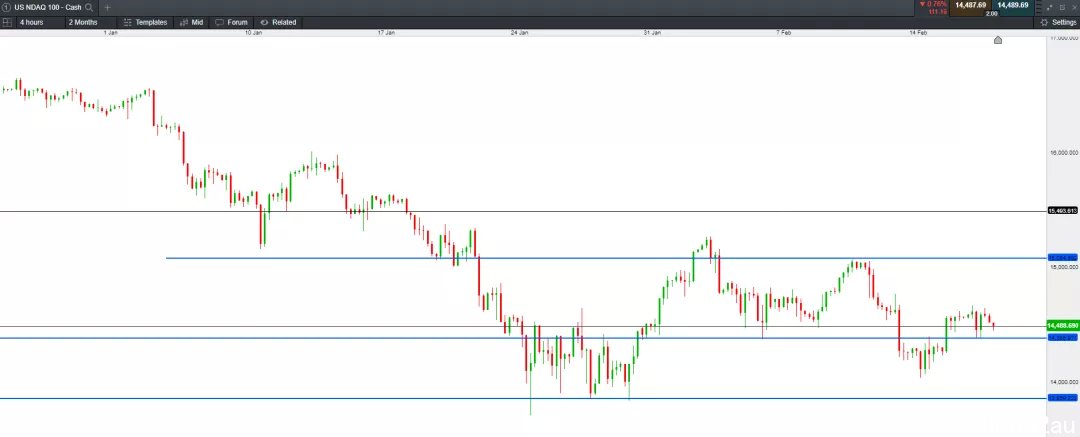Open Settings gear icon
This screenshot has width=1080, height=437.
click(1044, 22)
